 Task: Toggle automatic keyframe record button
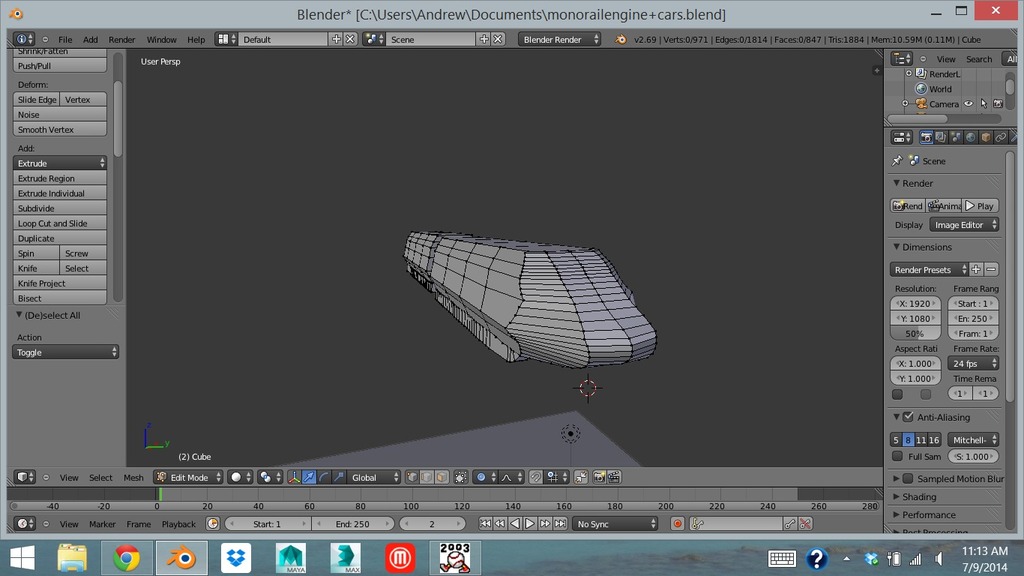coord(677,524)
